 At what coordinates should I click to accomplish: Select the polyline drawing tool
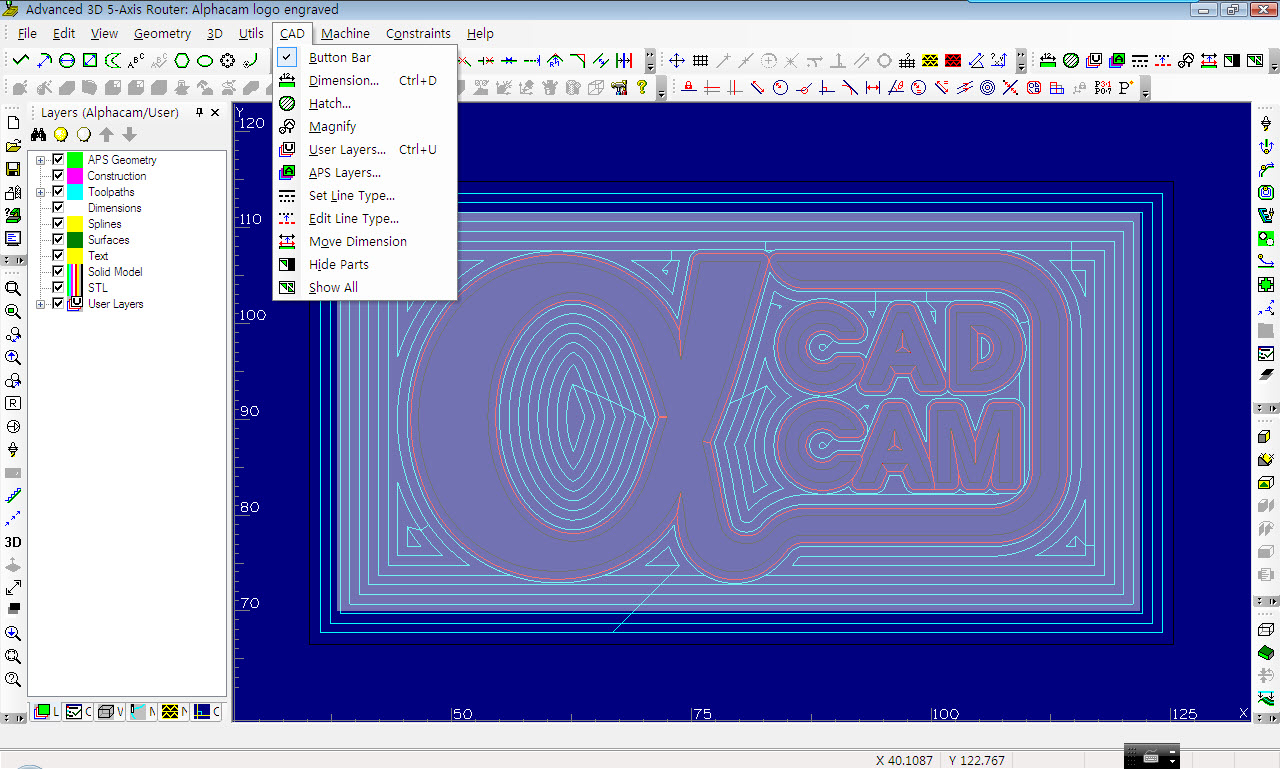[x=20, y=61]
